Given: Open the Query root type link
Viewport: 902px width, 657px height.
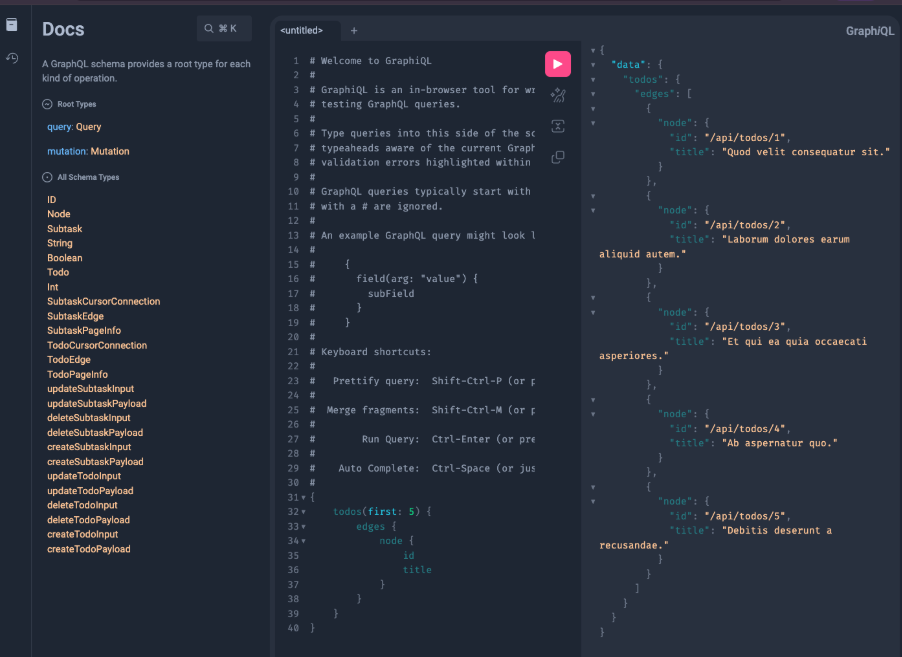Looking at the screenshot, I should coord(89,127).
